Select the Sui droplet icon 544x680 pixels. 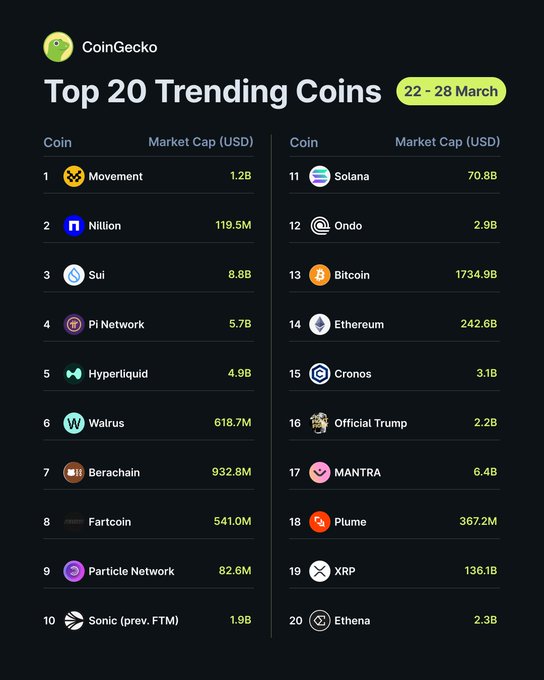[74, 275]
